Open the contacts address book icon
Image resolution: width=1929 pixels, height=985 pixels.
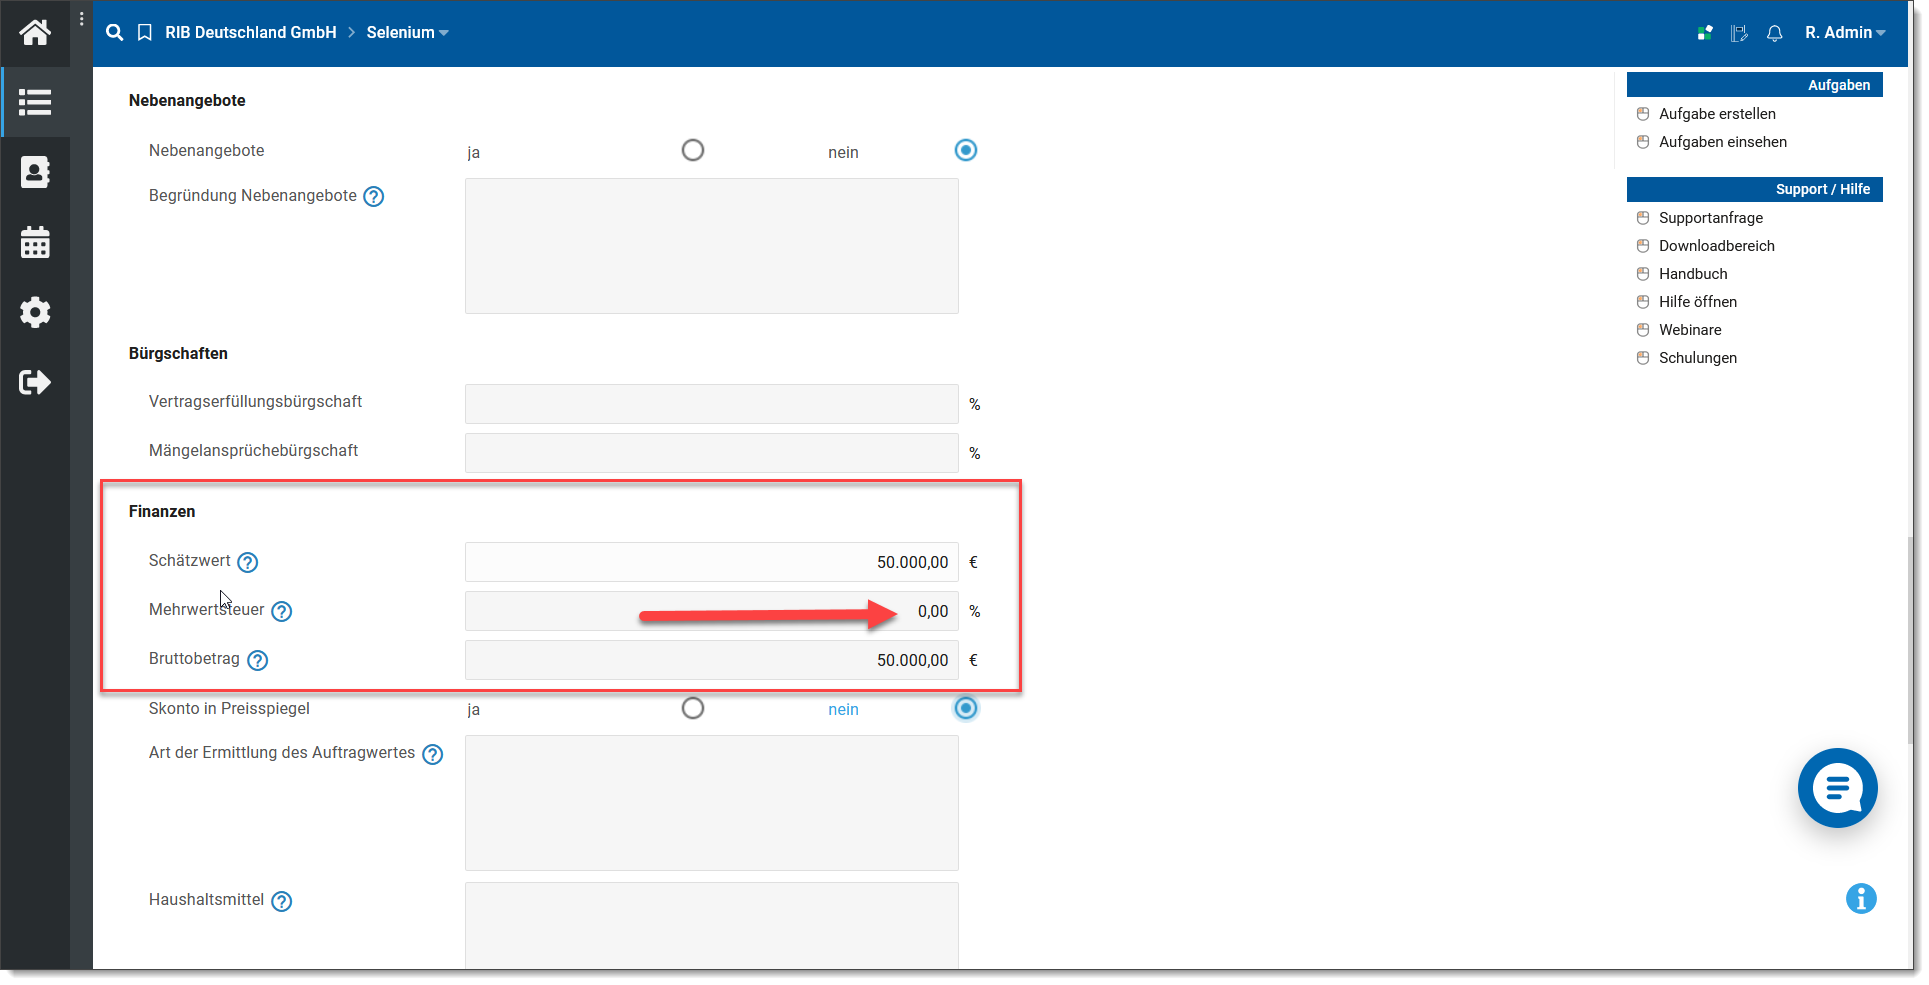point(35,172)
